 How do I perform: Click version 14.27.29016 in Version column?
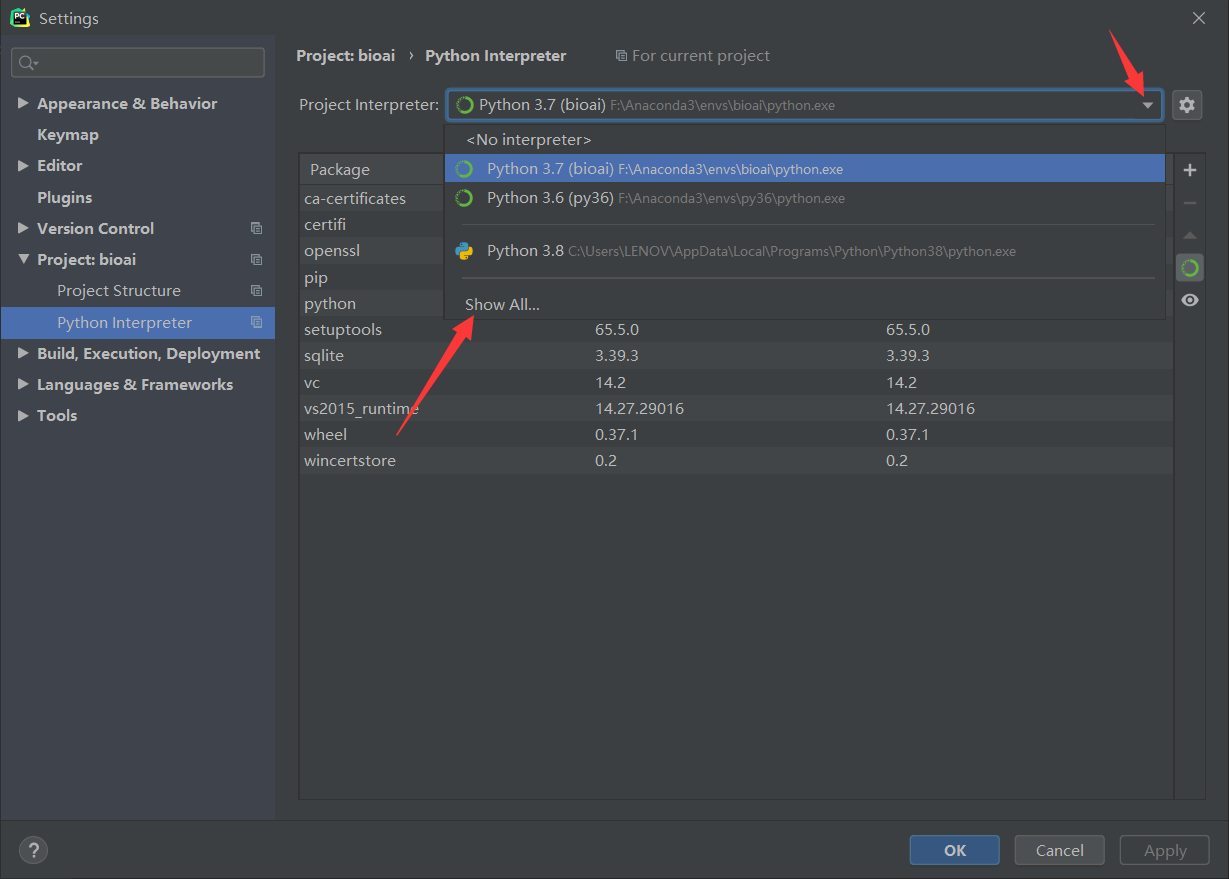639,408
